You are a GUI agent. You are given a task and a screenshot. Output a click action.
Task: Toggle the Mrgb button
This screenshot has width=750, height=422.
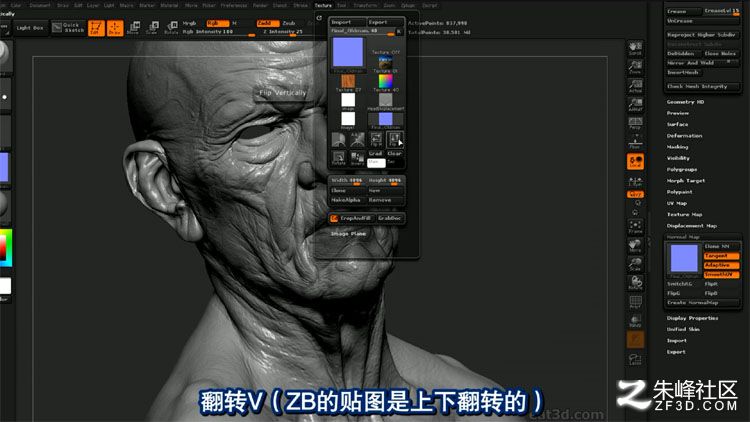pos(190,23)
